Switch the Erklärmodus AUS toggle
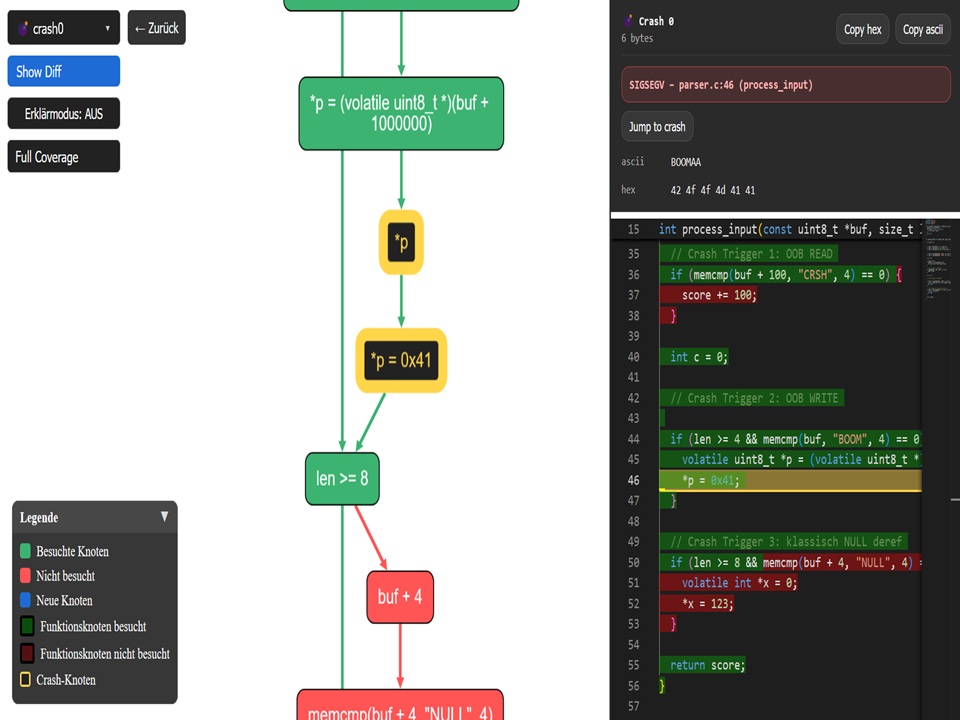Image resolution: width=960 pixels, height=720 pixels. pyautogui.click(x=64, y=113)
